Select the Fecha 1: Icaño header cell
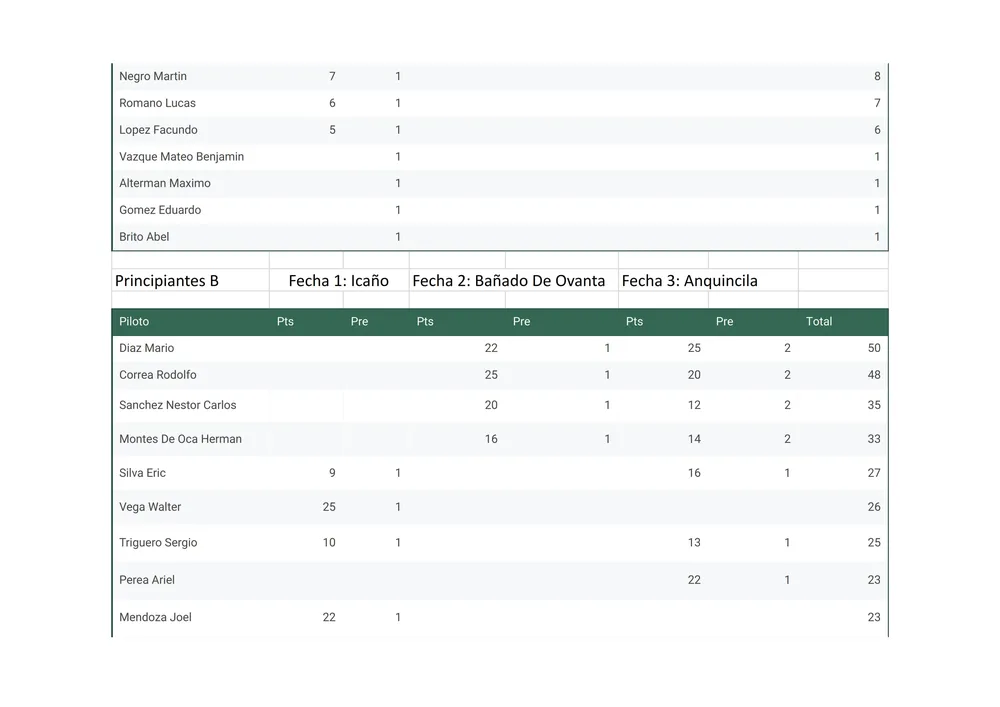This screenshot has height=707, width=1000. pyautogui.click(x=338, y=281)
